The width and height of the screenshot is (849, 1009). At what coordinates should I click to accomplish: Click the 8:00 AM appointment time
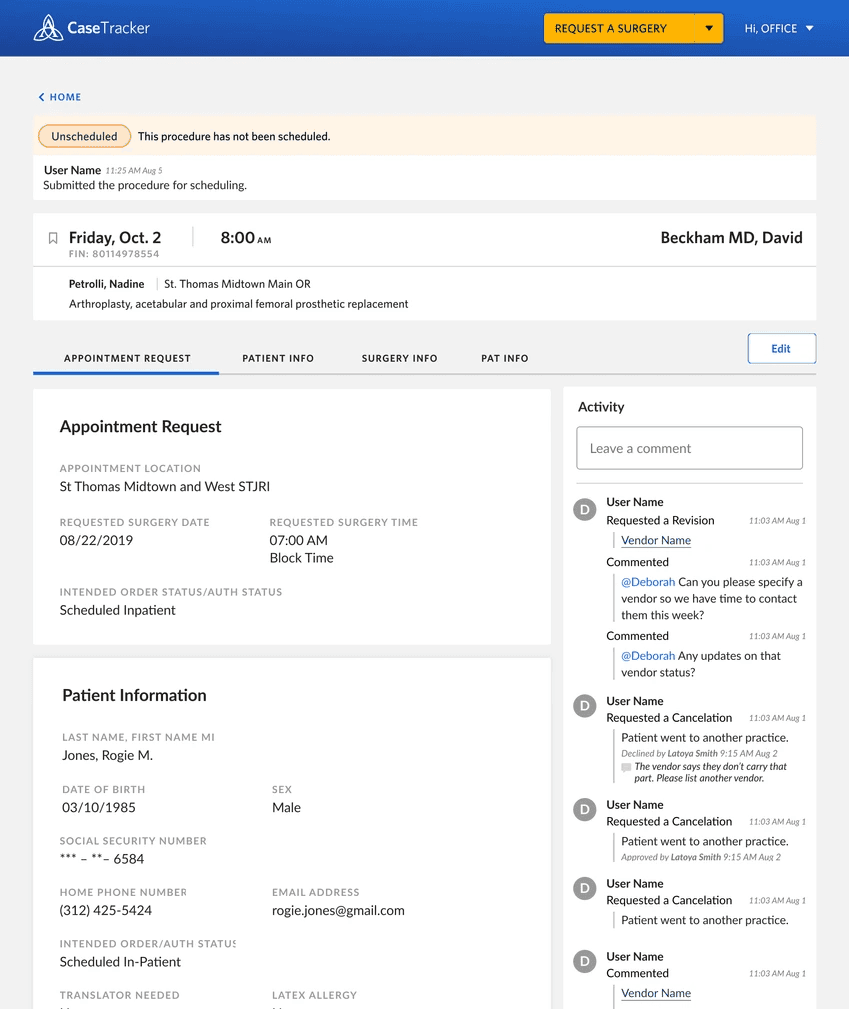[246, 238]
